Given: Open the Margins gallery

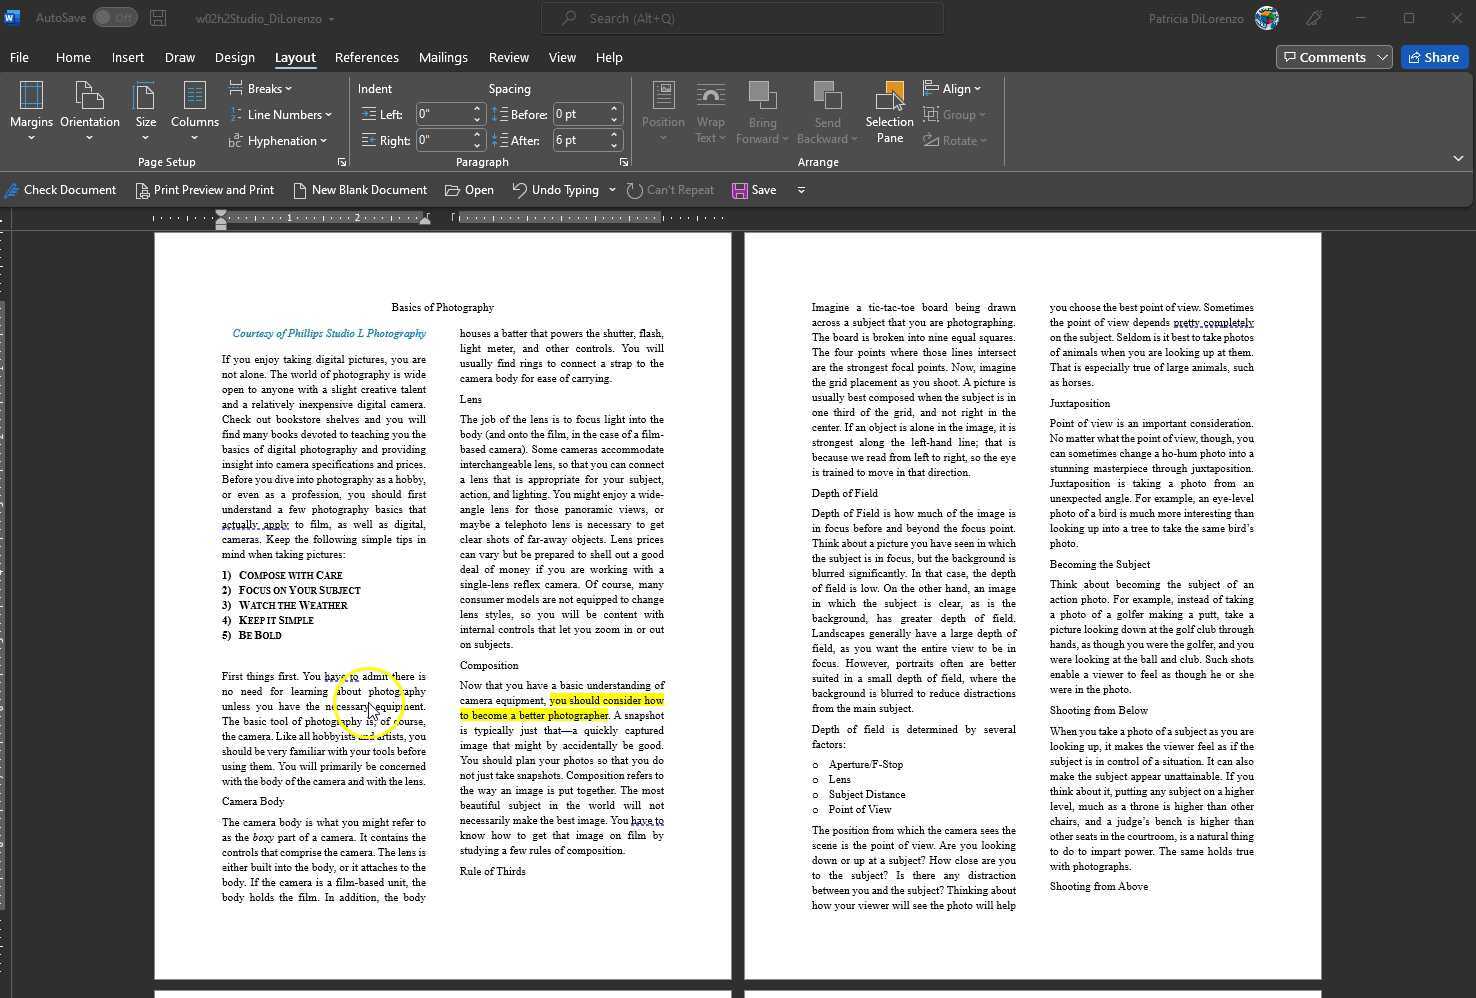Looking at the screenshot, I should tap(31, 110).
